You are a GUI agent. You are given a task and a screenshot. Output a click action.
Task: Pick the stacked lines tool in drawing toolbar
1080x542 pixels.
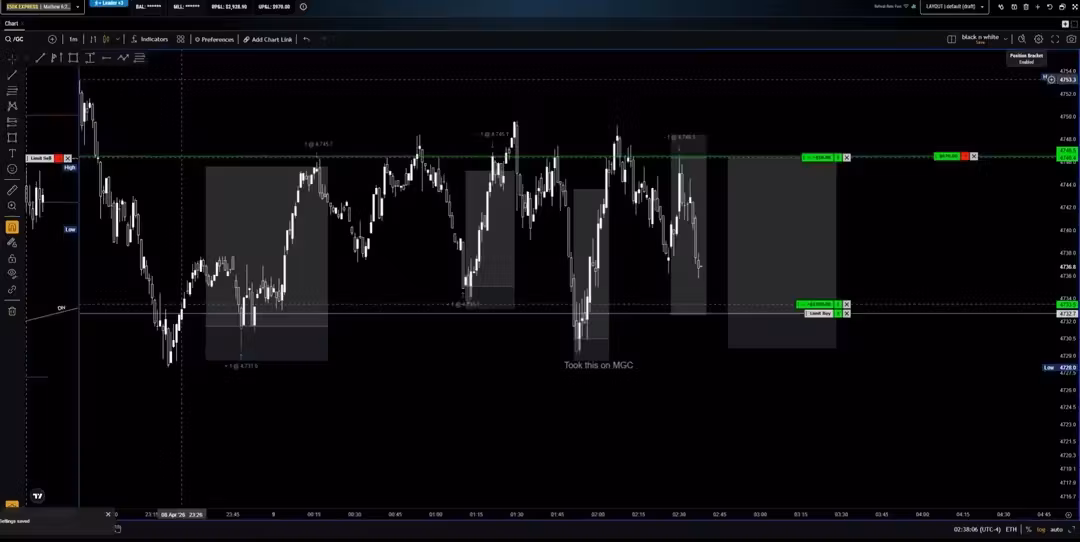click(139, 58)
